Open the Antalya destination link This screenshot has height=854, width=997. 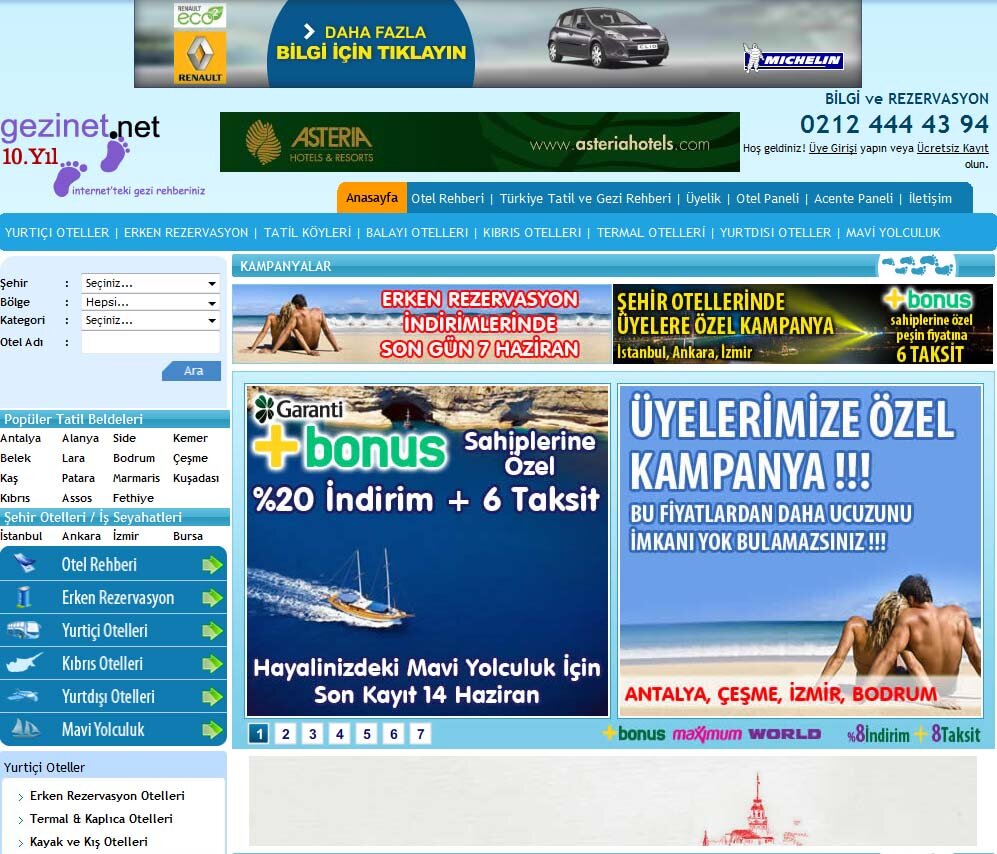(21, 438)
